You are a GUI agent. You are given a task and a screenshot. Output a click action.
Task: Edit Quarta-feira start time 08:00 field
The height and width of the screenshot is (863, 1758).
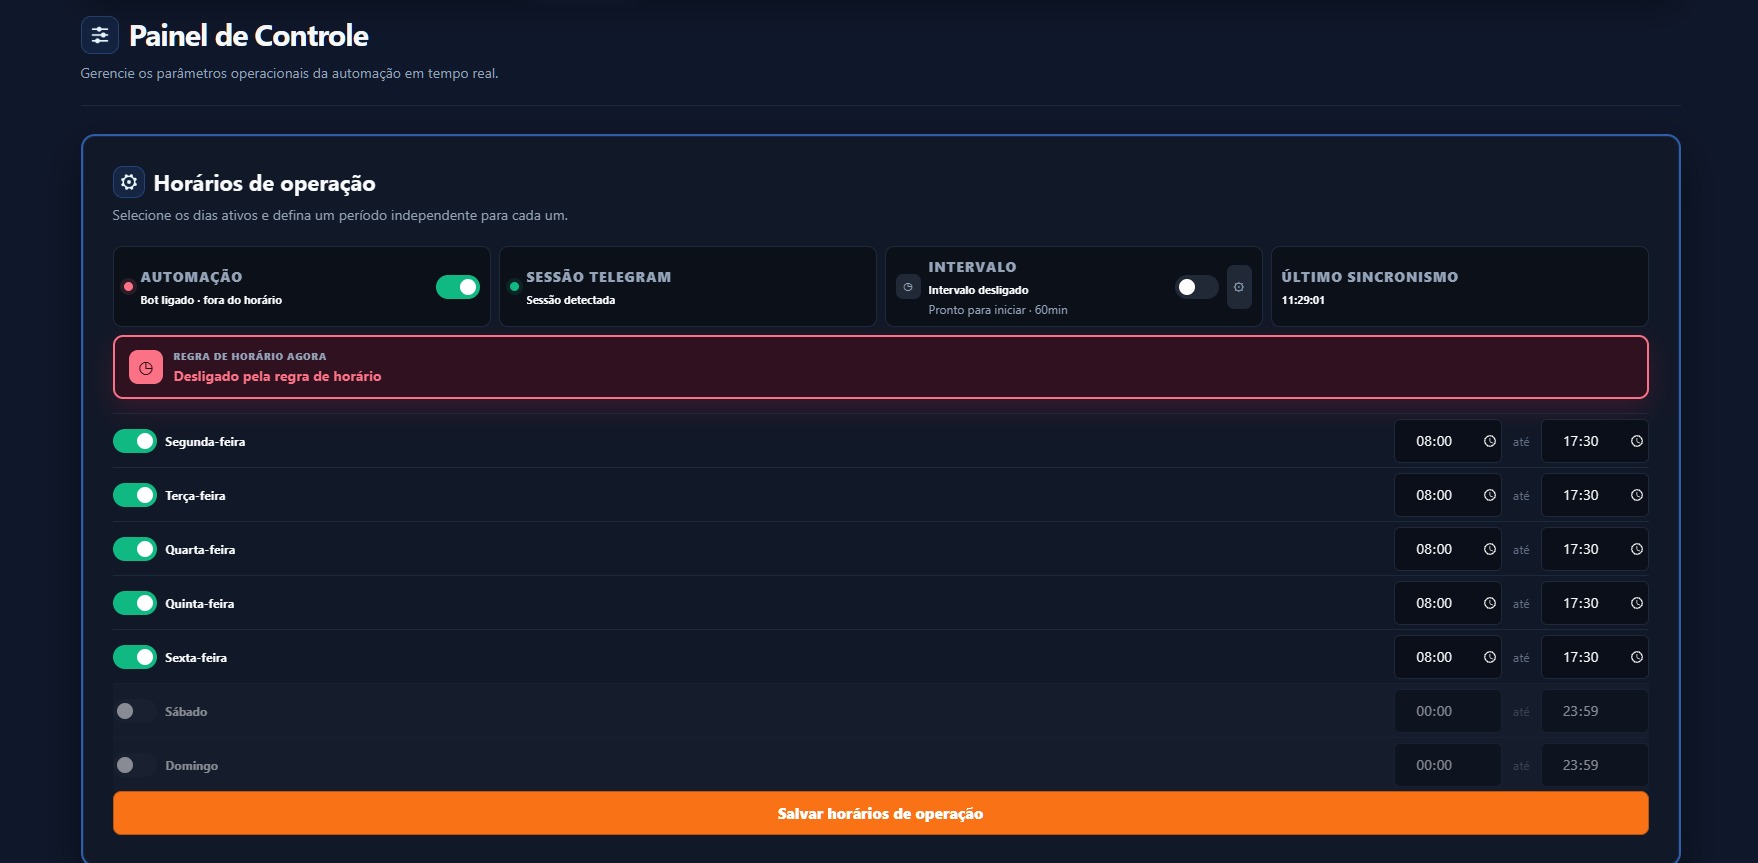point(1447,549)
